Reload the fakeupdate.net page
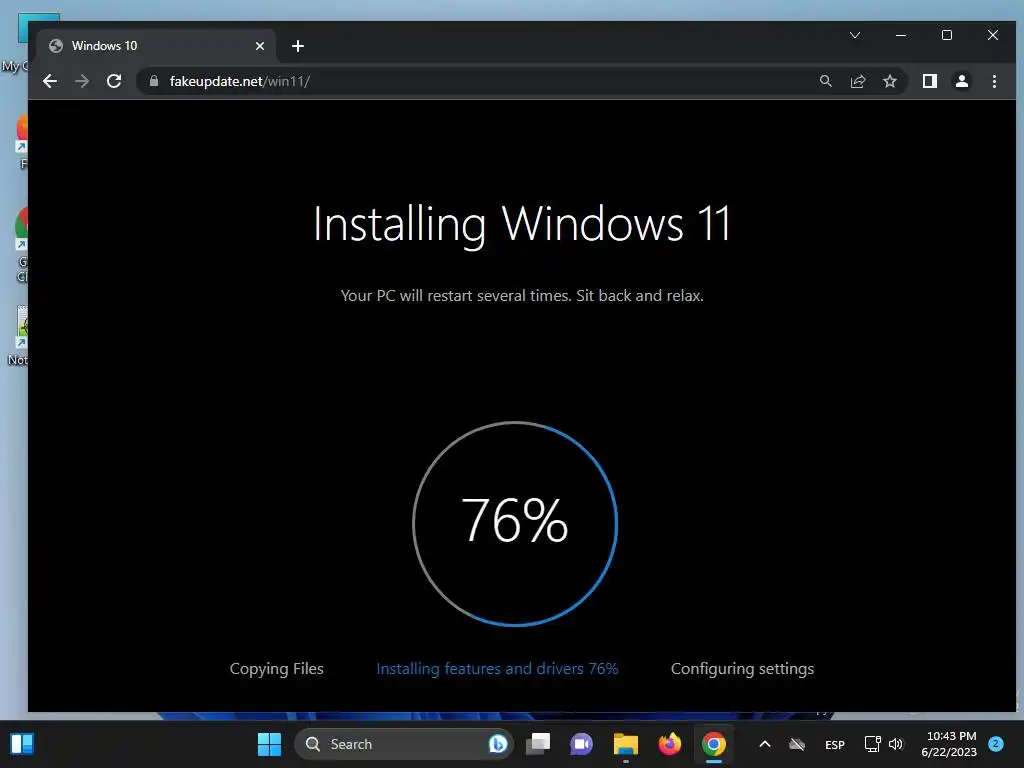This screenshot has width=1024, height=768. pos(114,81)
